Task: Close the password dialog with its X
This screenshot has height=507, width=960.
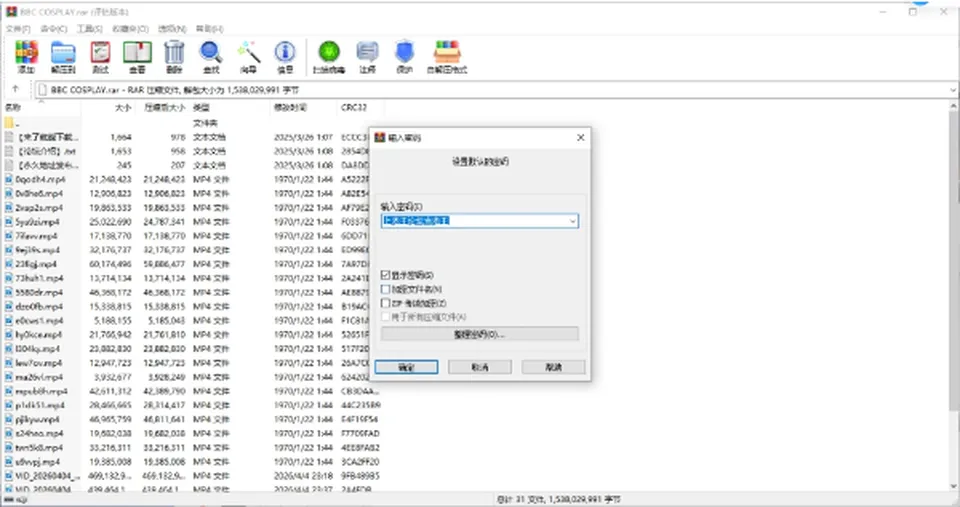Action: pyautogui.click(x=580, y=137)
